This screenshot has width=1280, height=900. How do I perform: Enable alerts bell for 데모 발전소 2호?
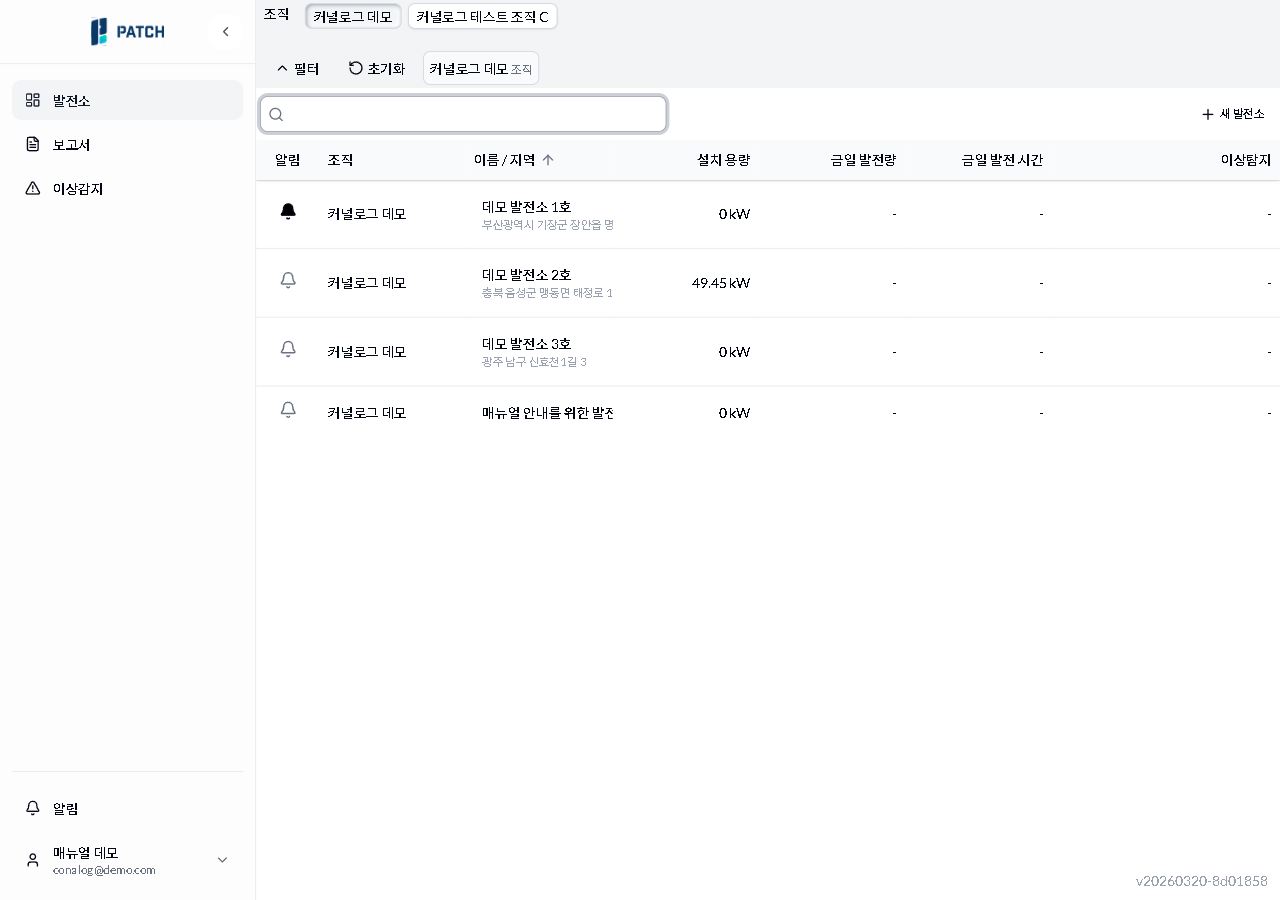point(288,280)
